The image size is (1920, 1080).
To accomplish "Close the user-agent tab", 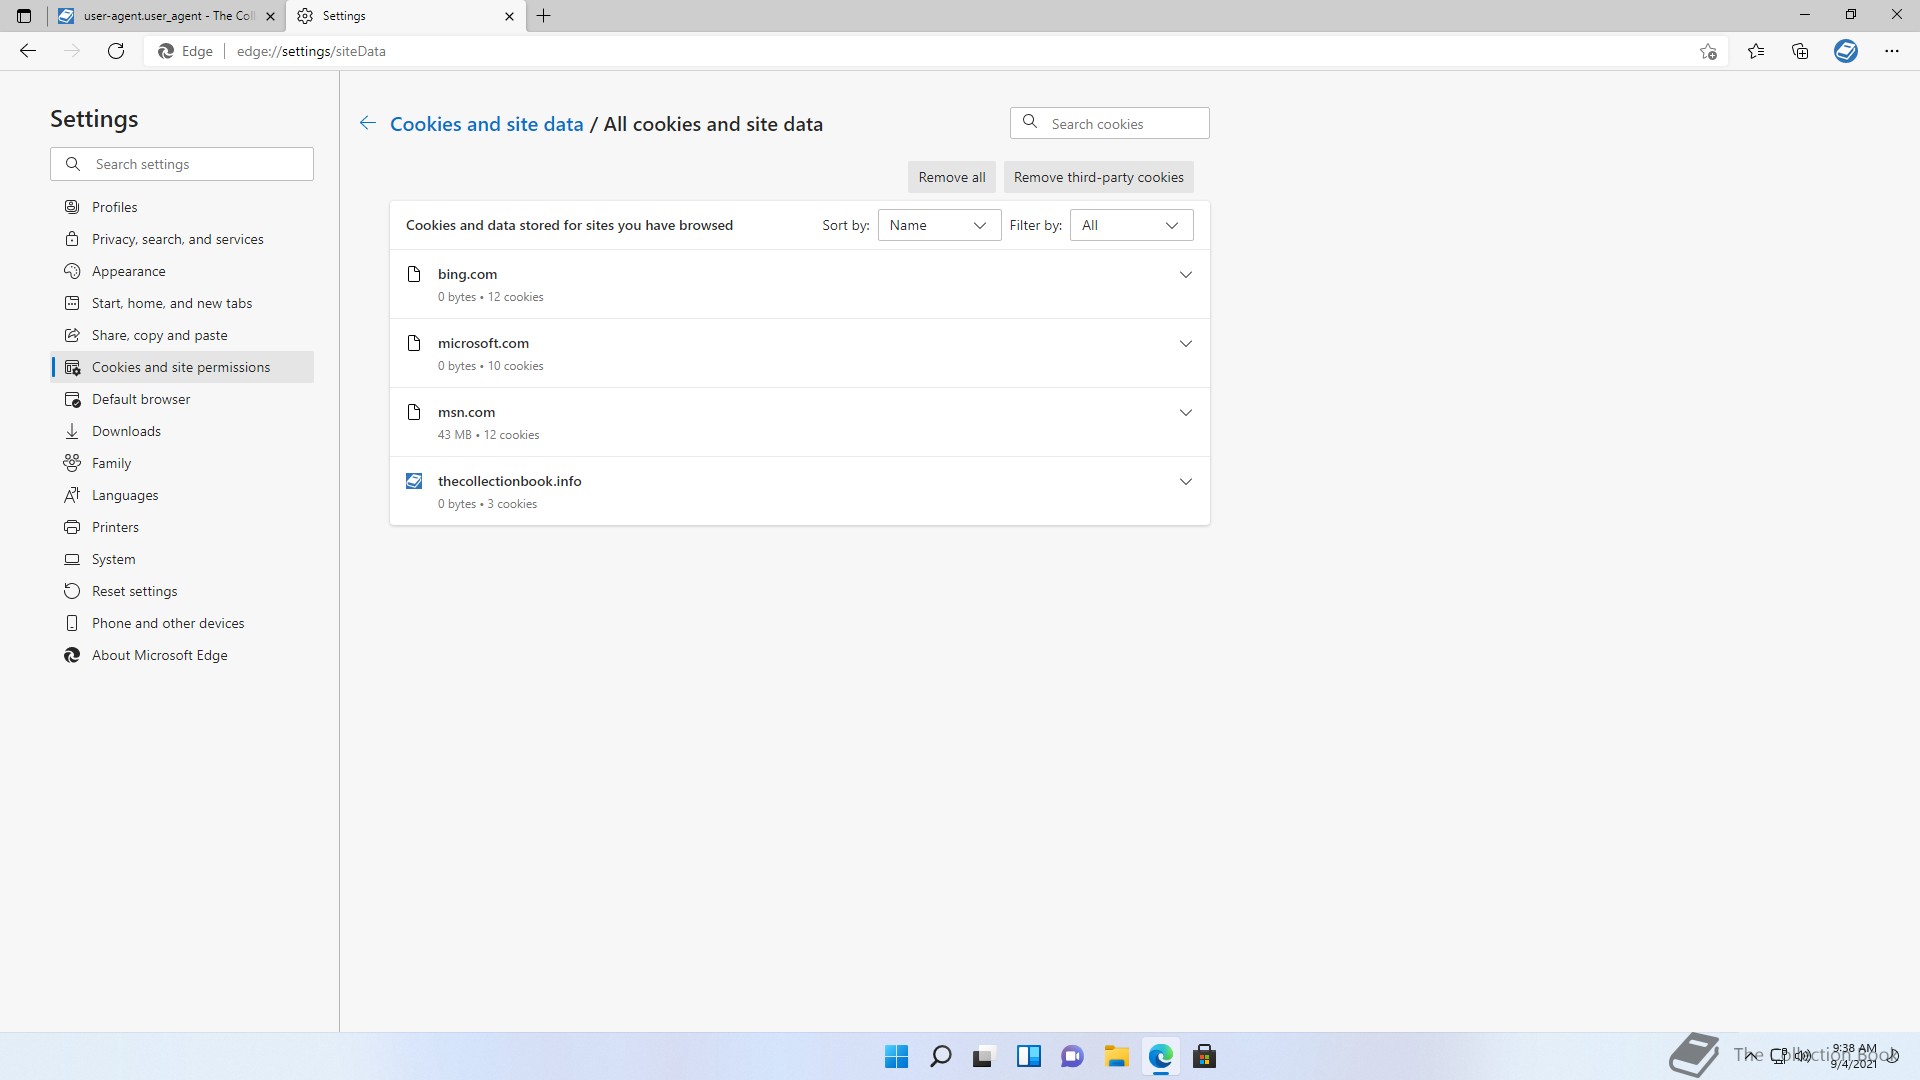I will click(x=270, y=16).
